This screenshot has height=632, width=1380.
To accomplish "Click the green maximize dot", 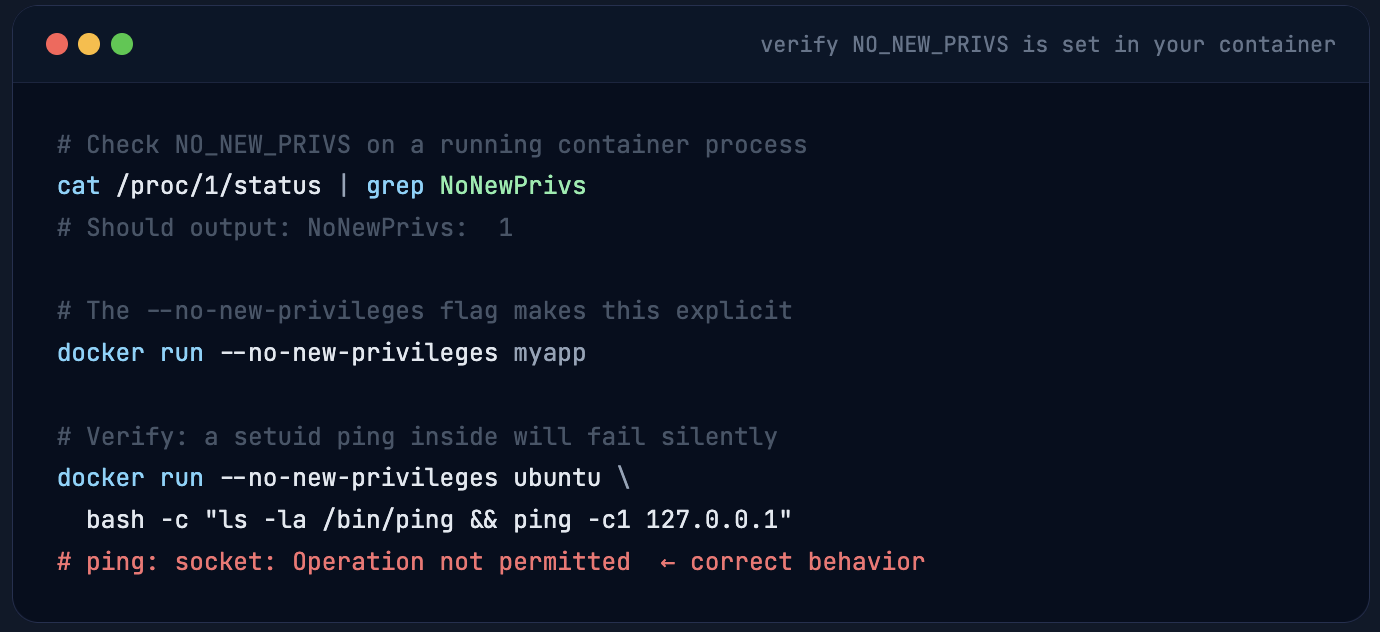I will pos(122,44).
